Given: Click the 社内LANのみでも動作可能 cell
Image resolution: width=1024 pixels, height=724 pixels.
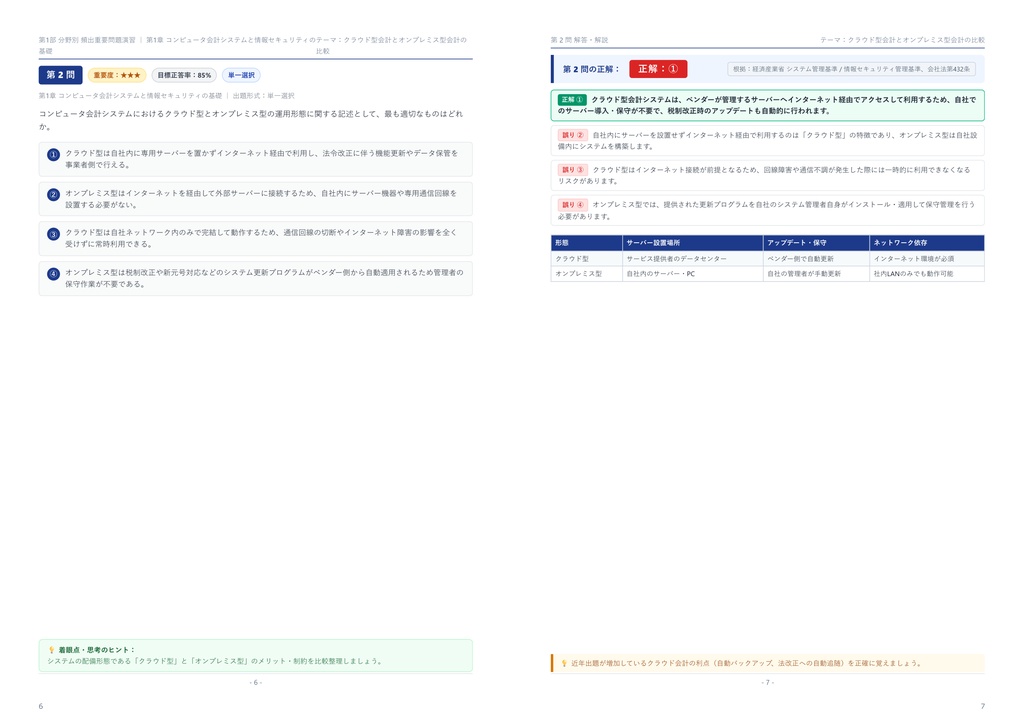Looking at the screenshot, I should pyautogui.click(x=927, y=274).
